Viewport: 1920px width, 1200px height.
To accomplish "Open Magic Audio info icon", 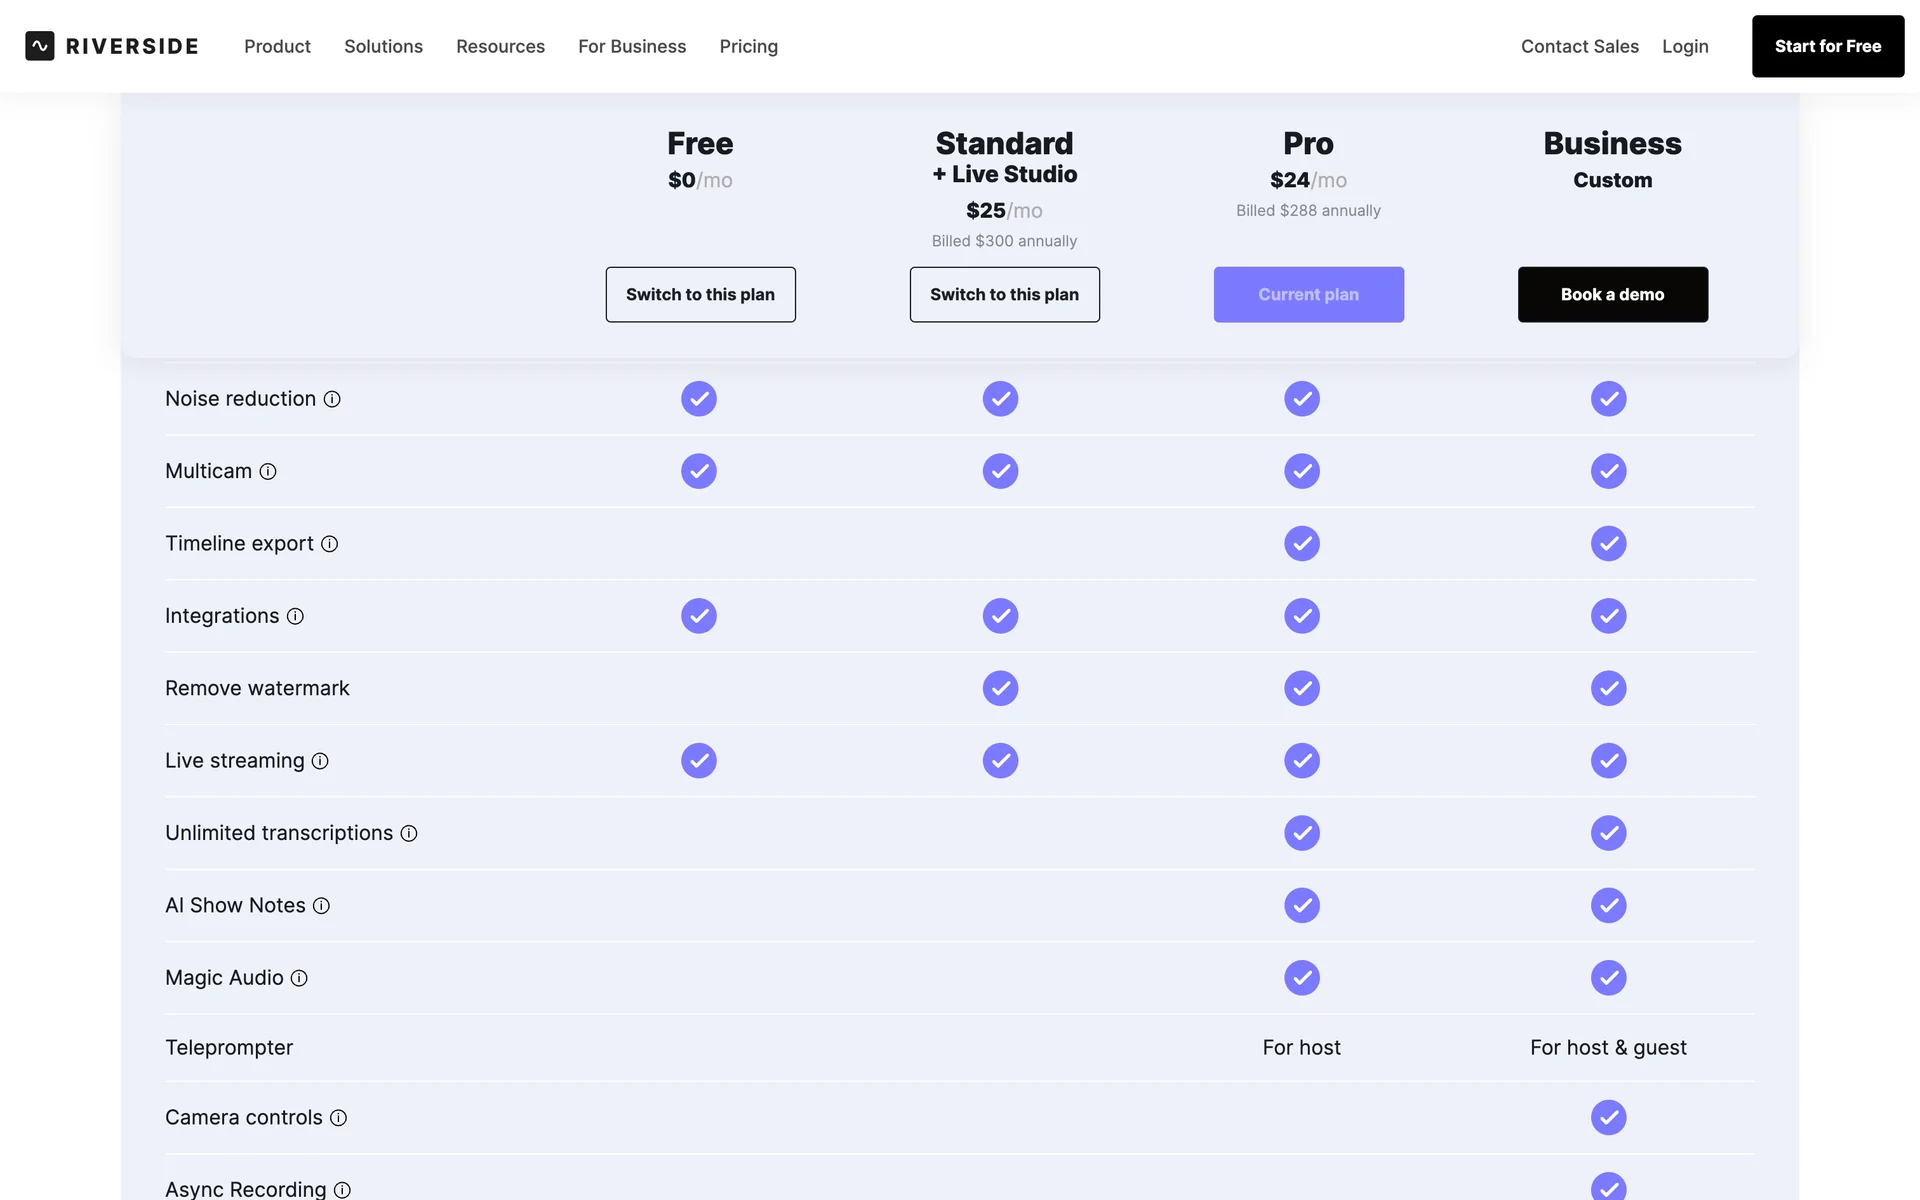I will [299, 978].
